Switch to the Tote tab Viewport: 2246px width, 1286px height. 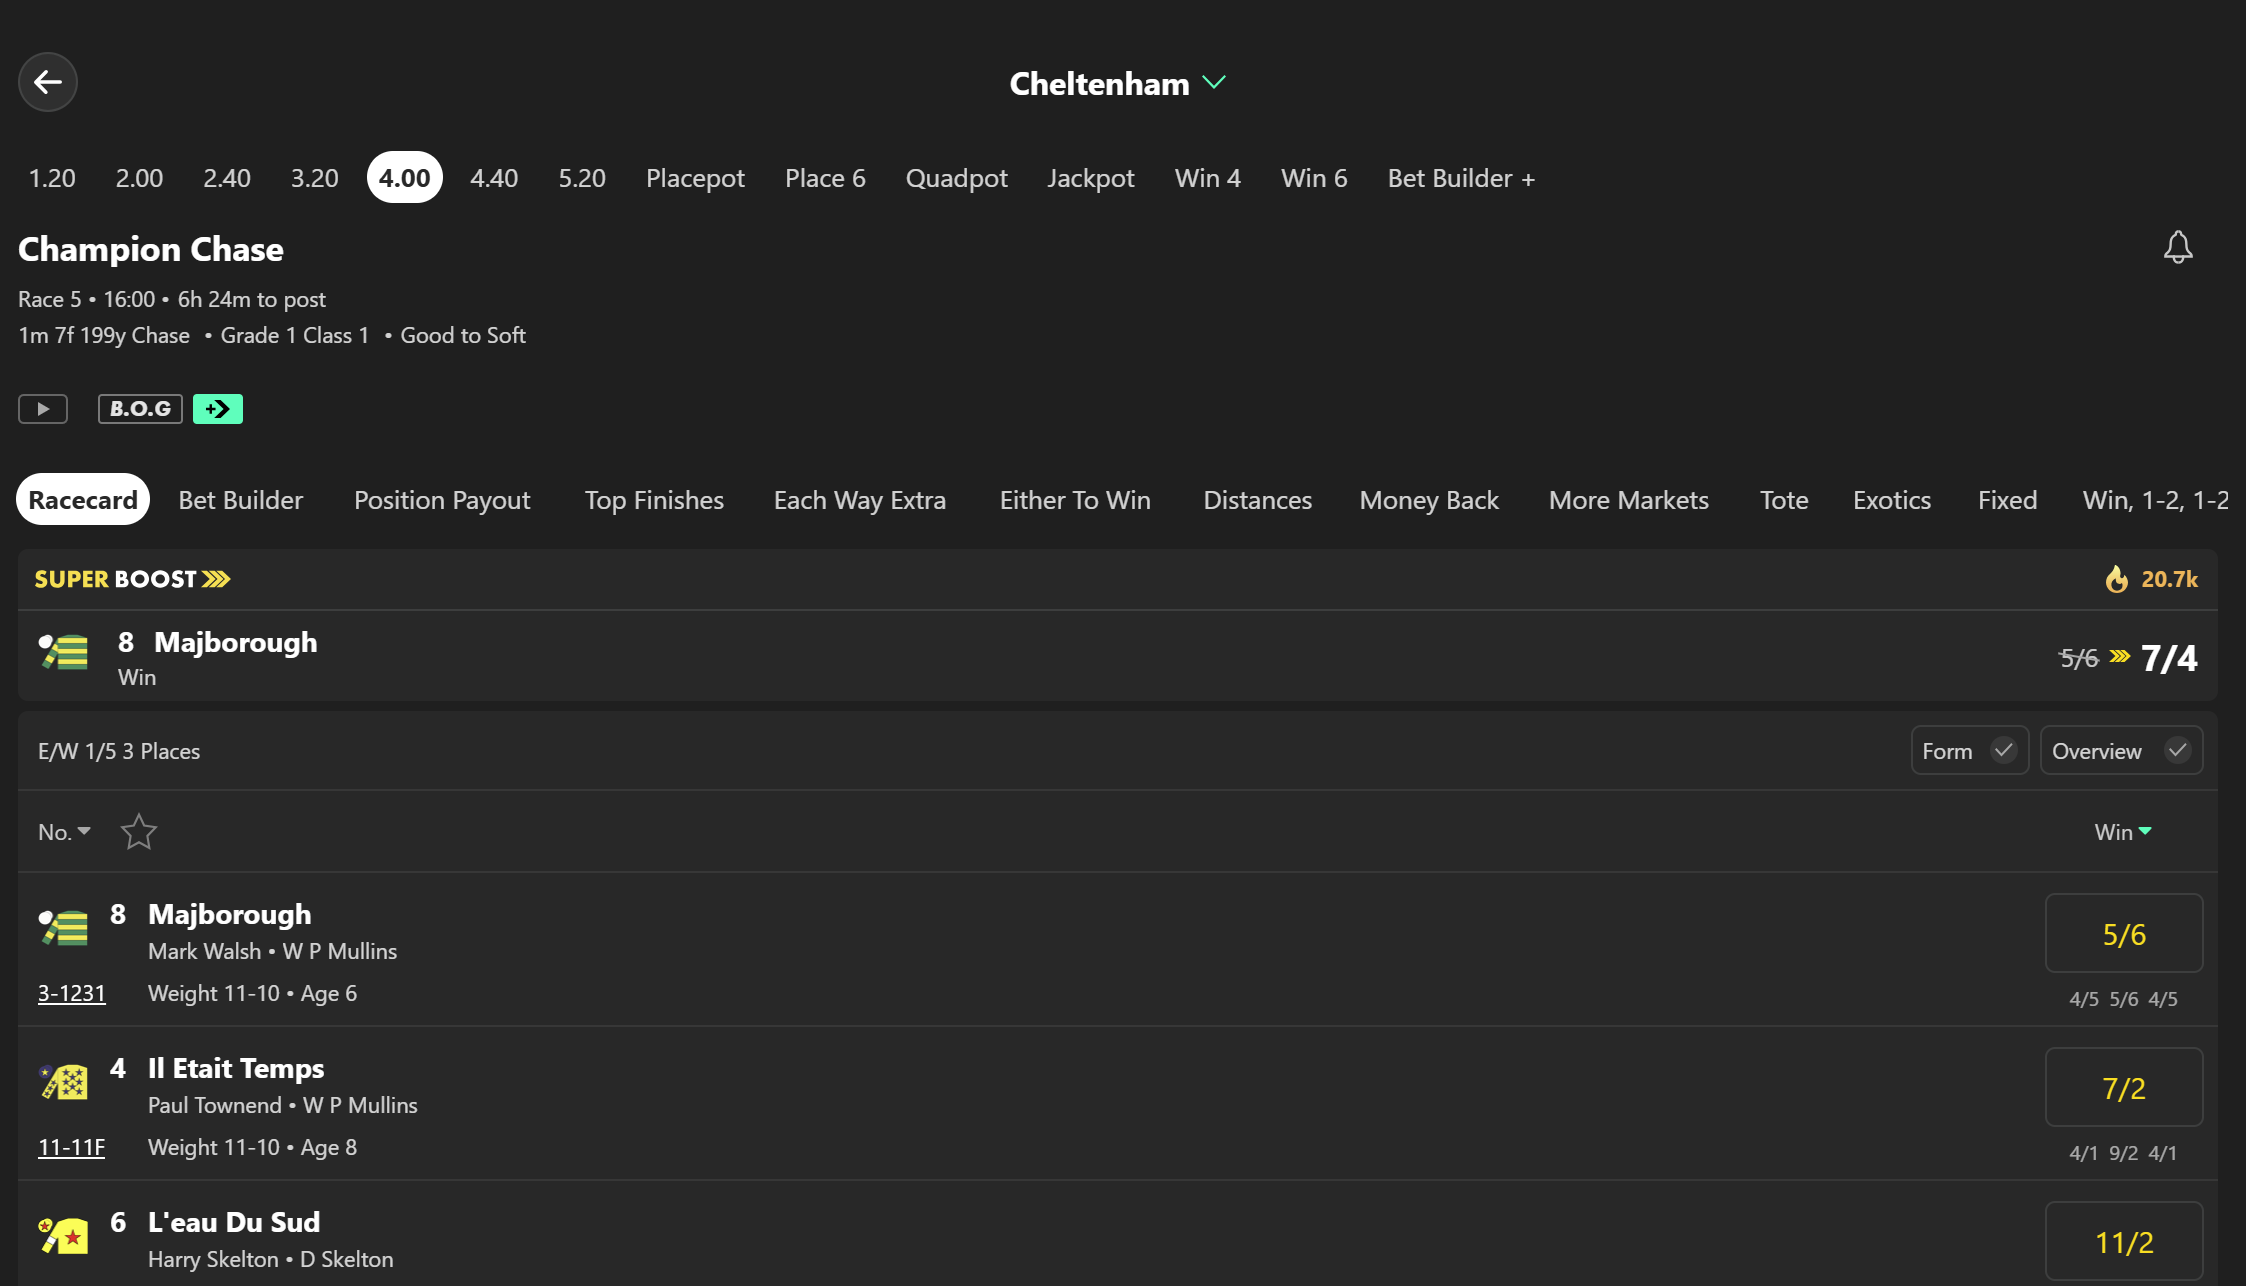pos(1784,500)
